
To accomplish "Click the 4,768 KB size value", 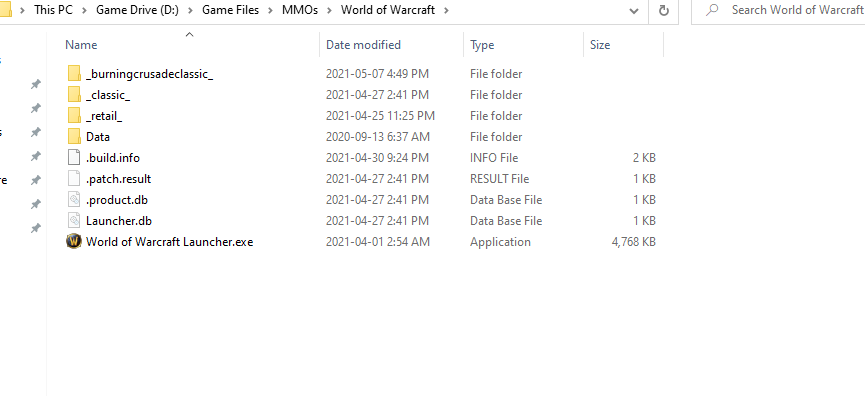I will [x=634, y=242].
